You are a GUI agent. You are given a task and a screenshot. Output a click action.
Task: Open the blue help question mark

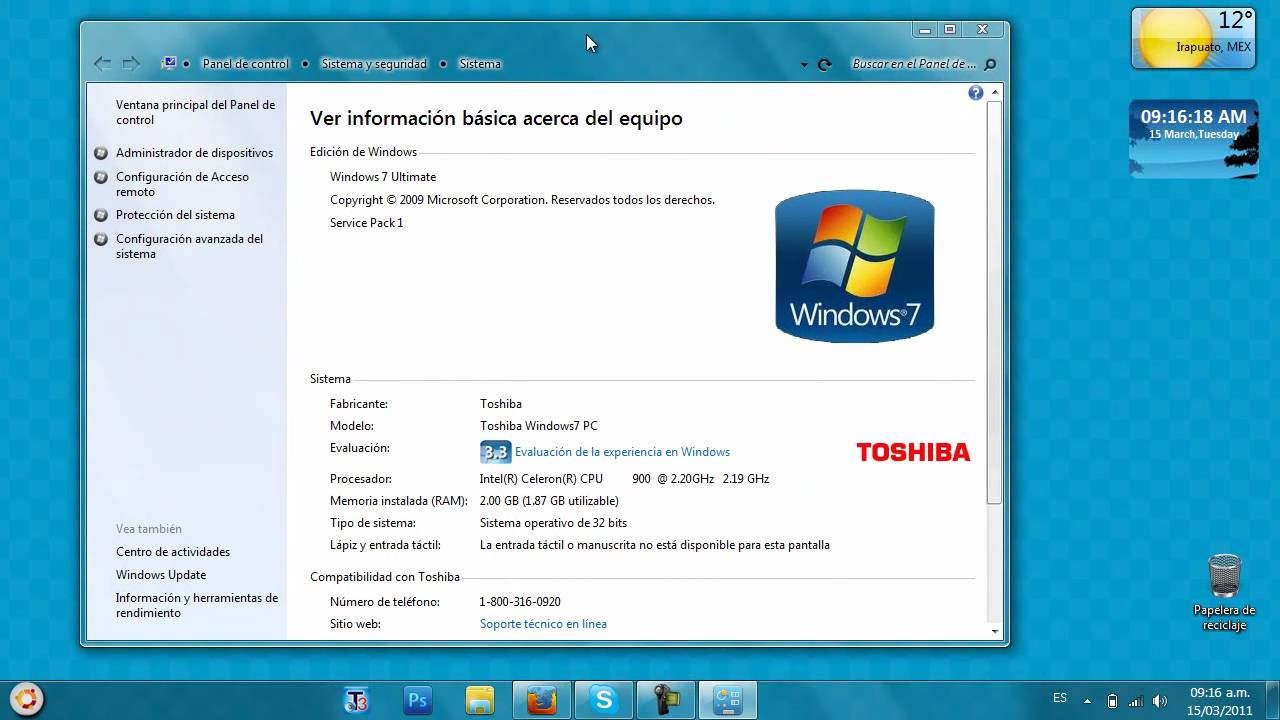coord(976,93)
